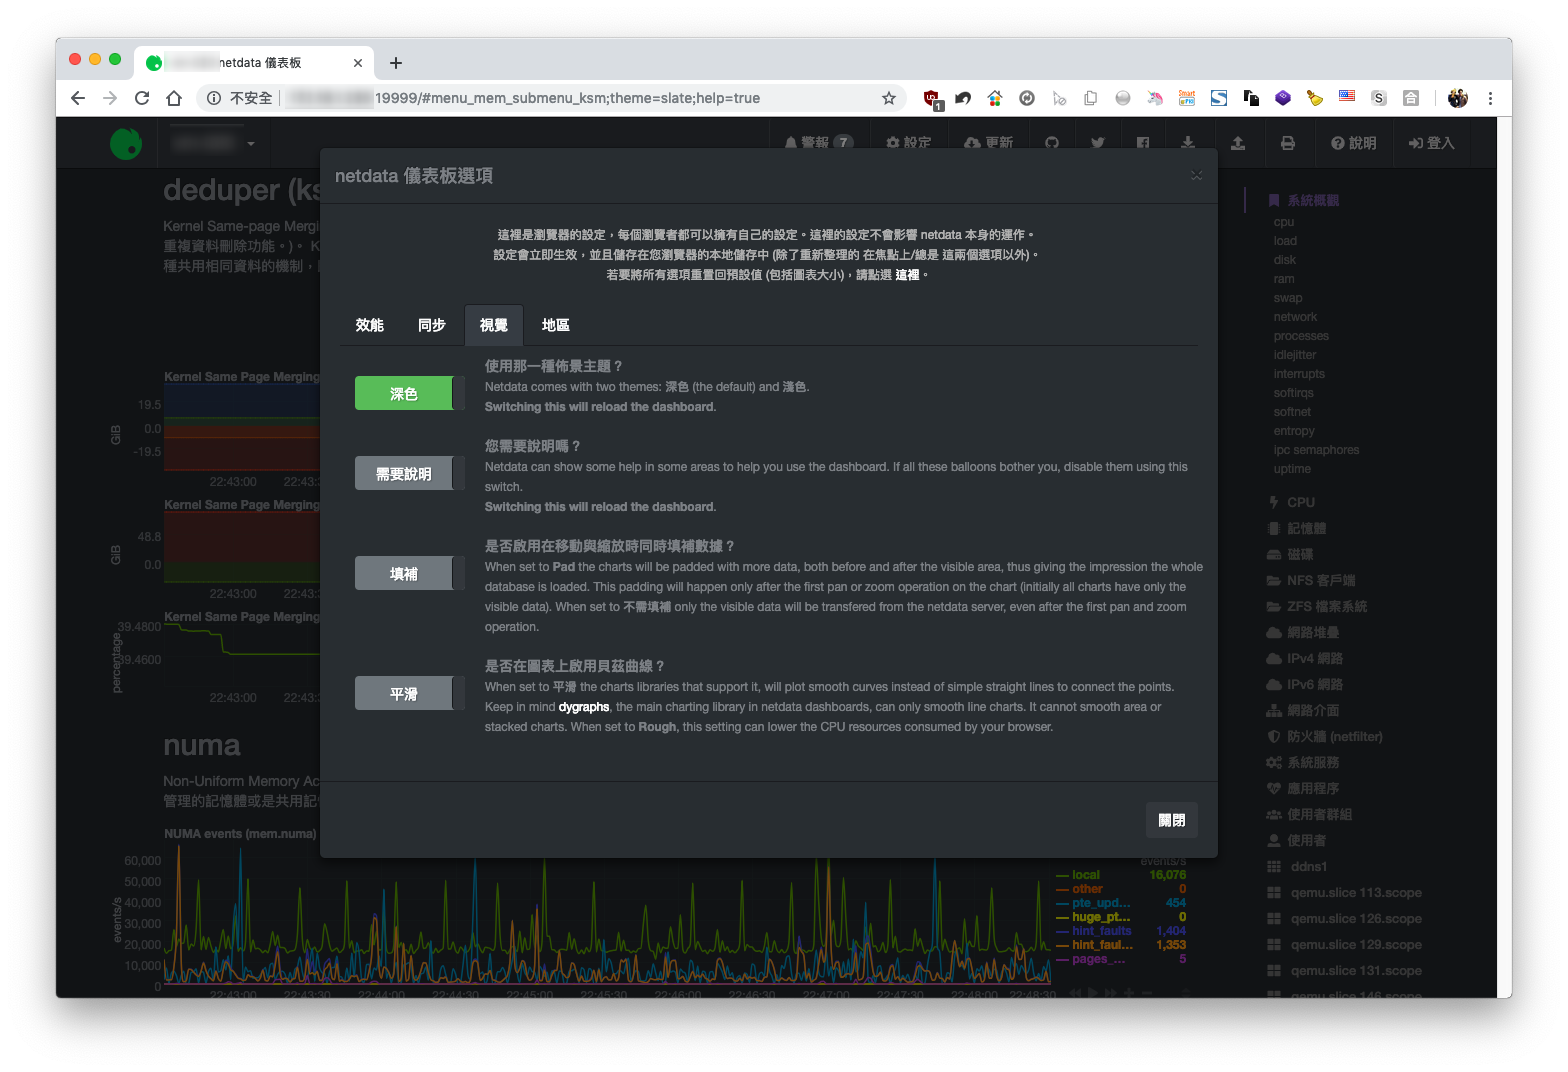
Task: Expand the 記憶體 sidebar section
Action: (x=1296, y=528)
